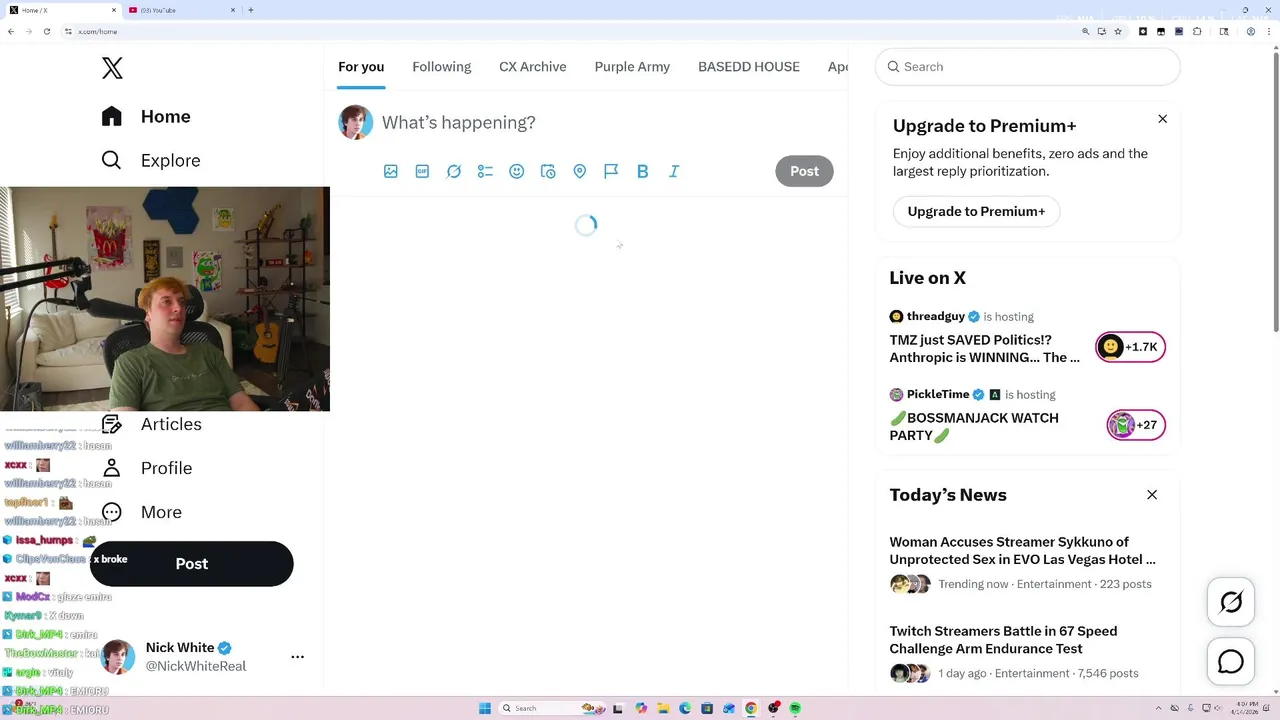Click the page scrollbar thumb
The height and width of the screenshot is (720, 1280).
(1275, 190)
